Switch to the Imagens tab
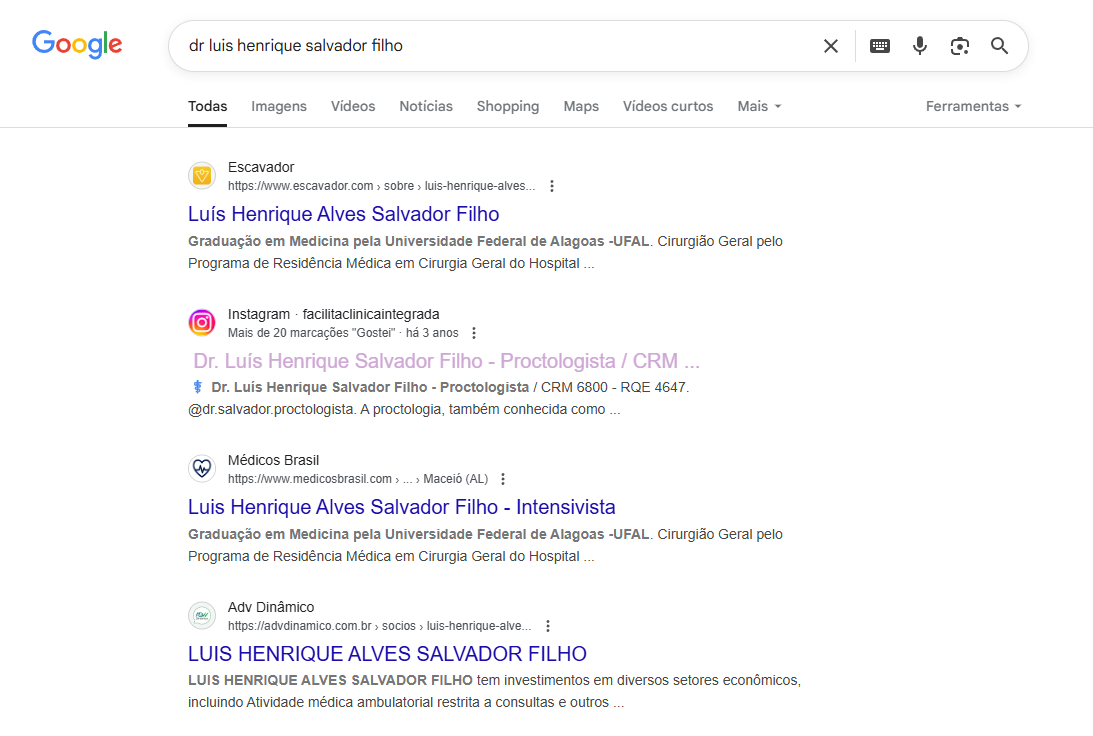 (x=279, y=106)
